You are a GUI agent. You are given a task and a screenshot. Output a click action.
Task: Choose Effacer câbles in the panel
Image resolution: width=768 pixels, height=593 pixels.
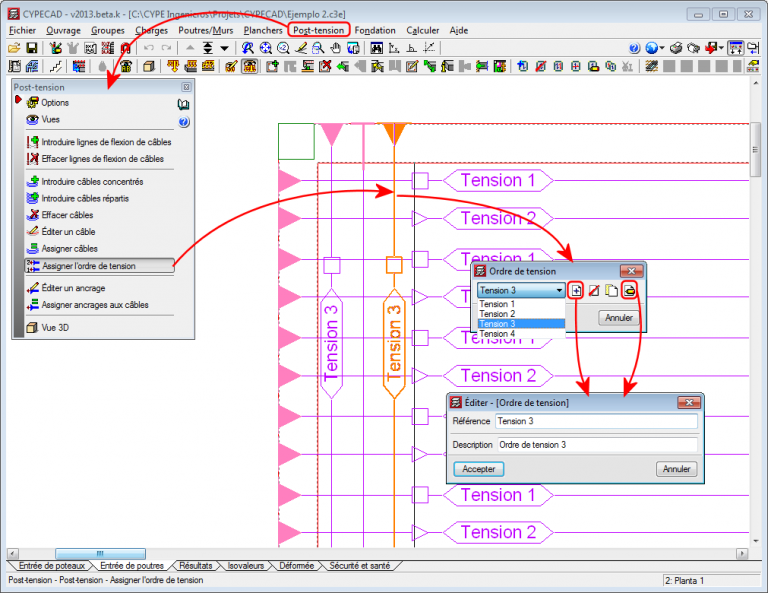pos(60,215)
